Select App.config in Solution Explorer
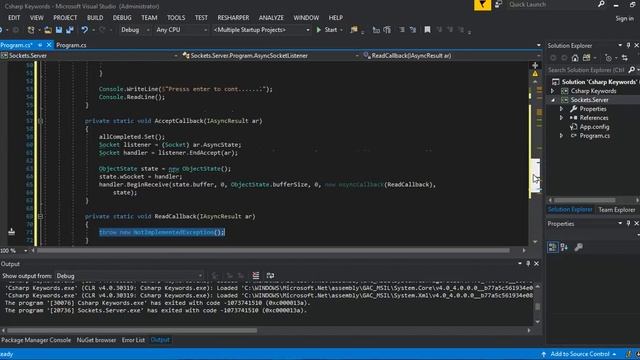The image size is (640, 360). pos(594,127)
